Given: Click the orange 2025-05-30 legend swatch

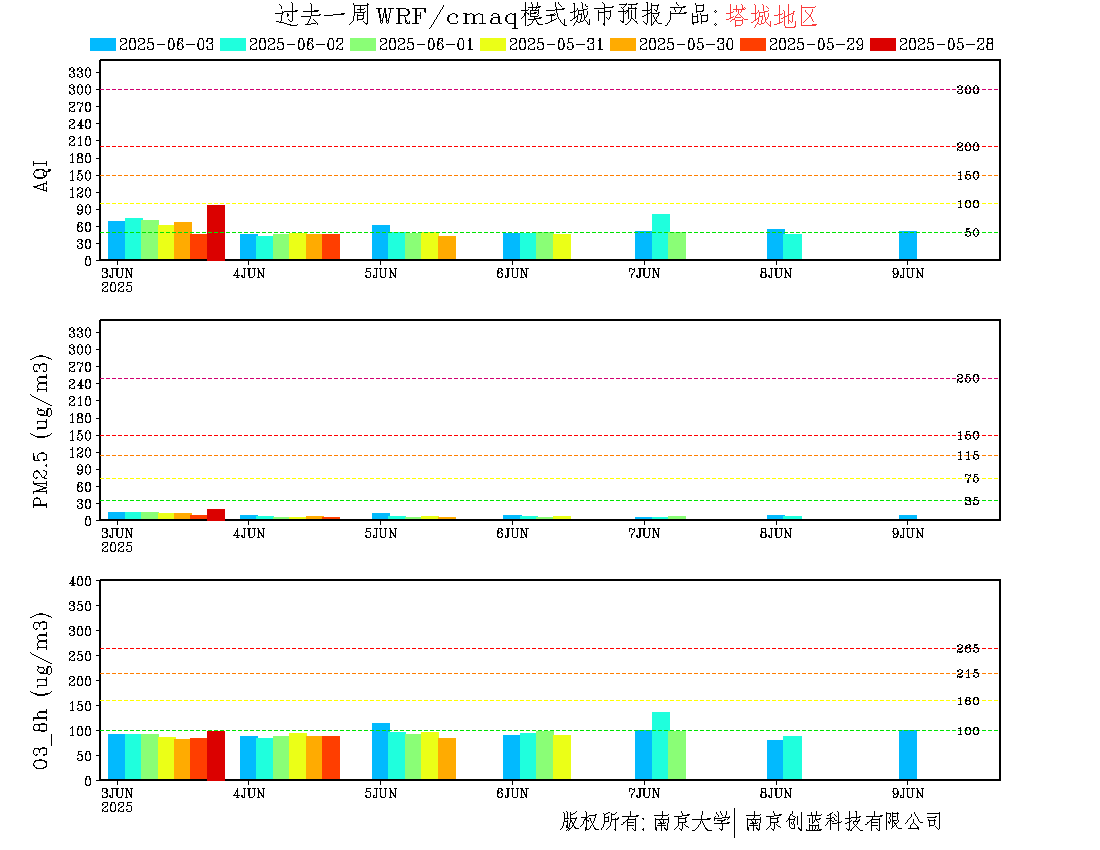Looking at the screenshot, I should [x=622, y=44].
